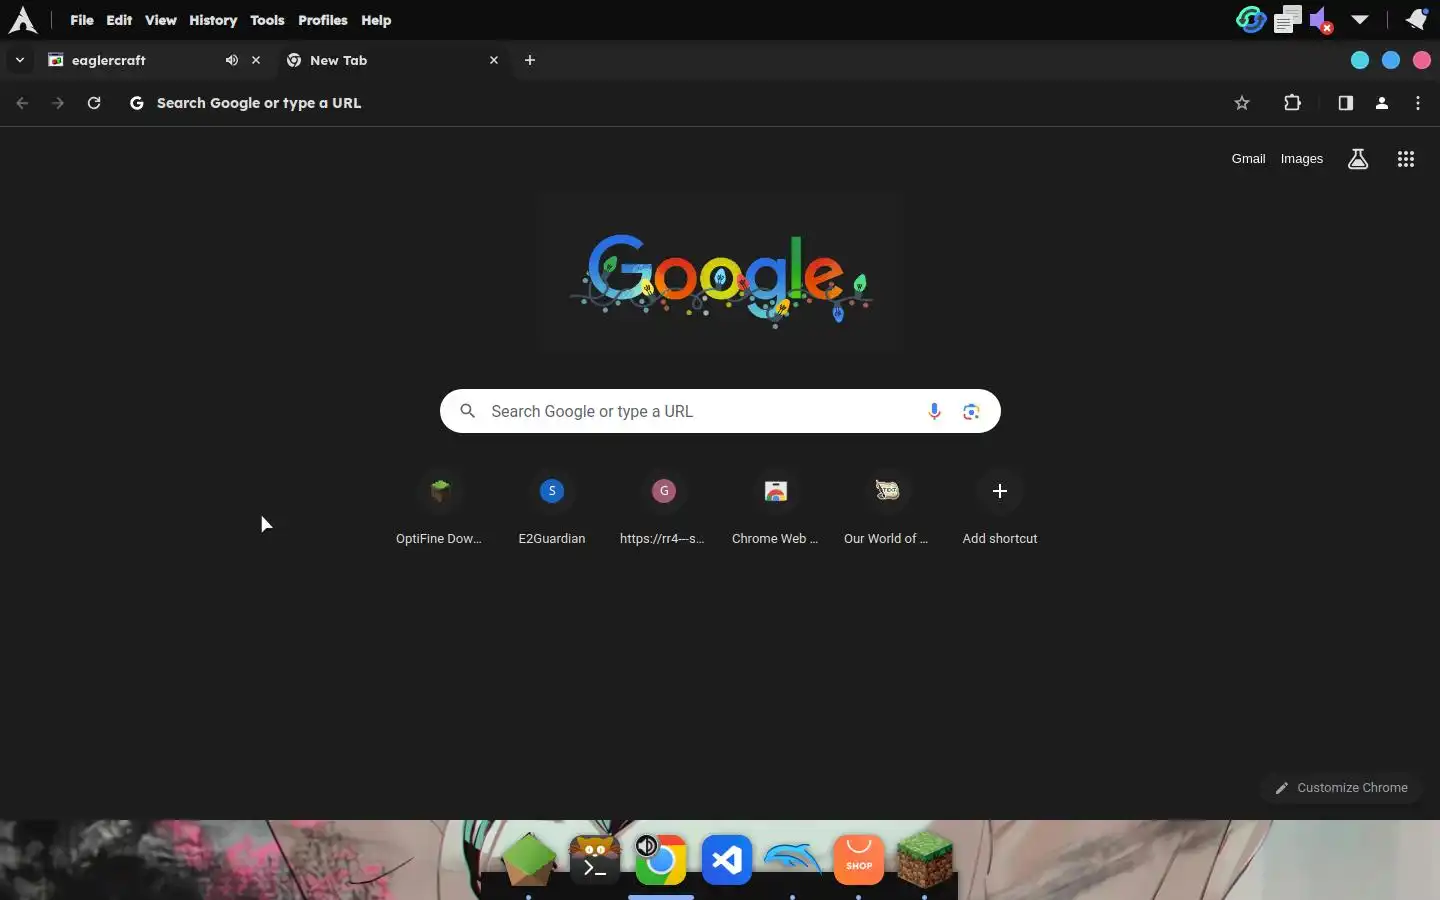Click the Google search box
Viewport: 1440px width, 900px height.
tap(720, 411)
